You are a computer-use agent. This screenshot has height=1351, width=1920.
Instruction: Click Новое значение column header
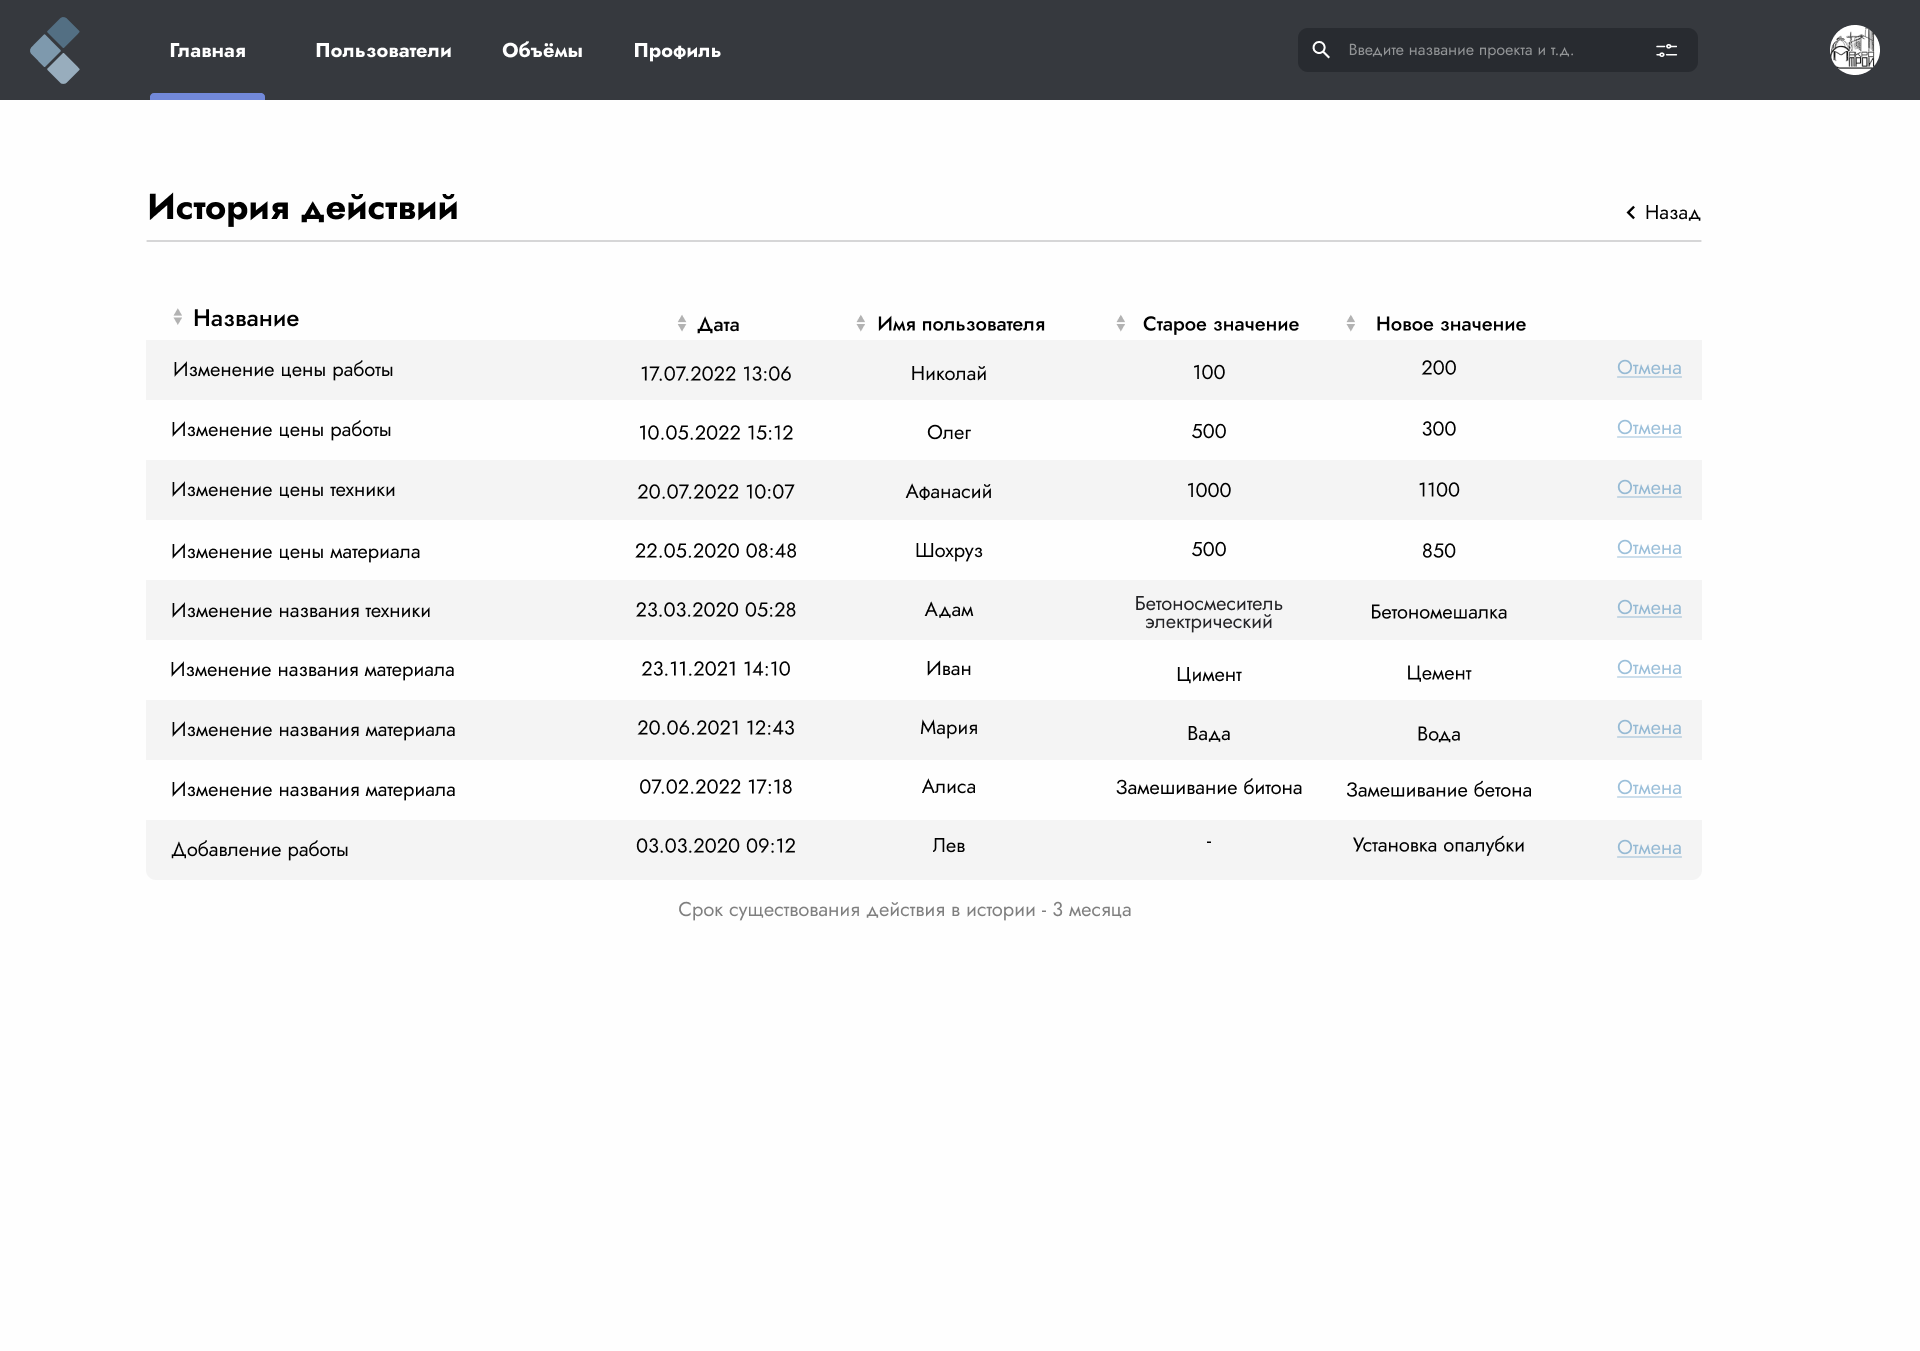[1451, 324]
